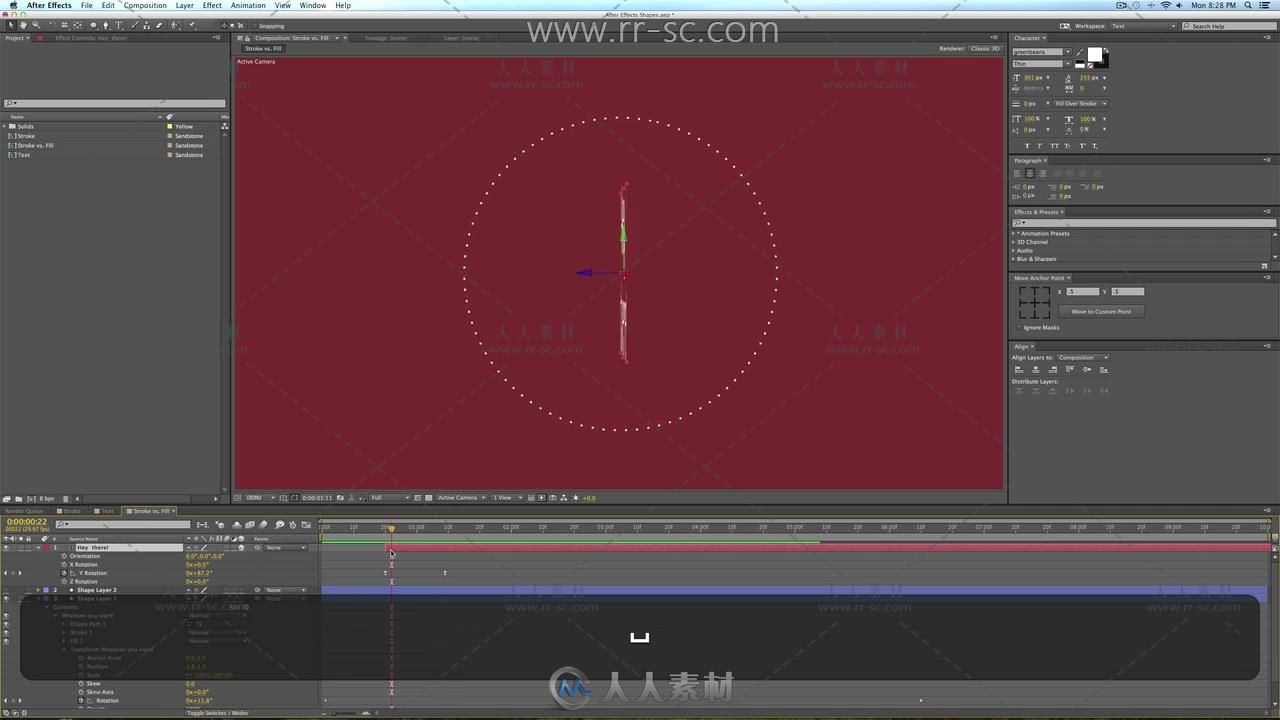
Task: Toggle Small Caps in Character panel
Action: 1068,146
